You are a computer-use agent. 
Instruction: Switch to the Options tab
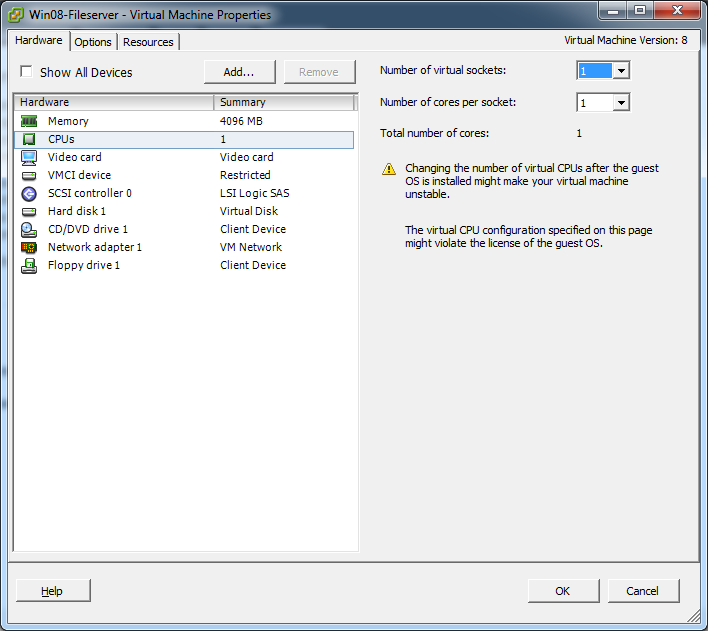point(93,42)
